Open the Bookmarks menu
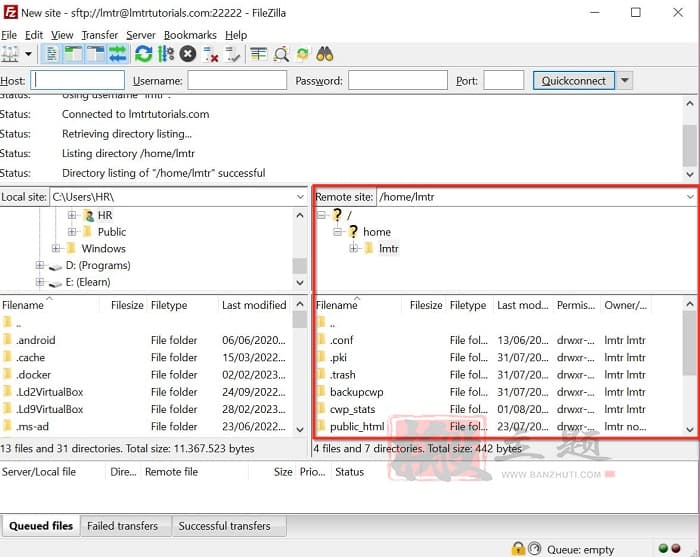This screenshot has height=557, width=700. [190, 35]
